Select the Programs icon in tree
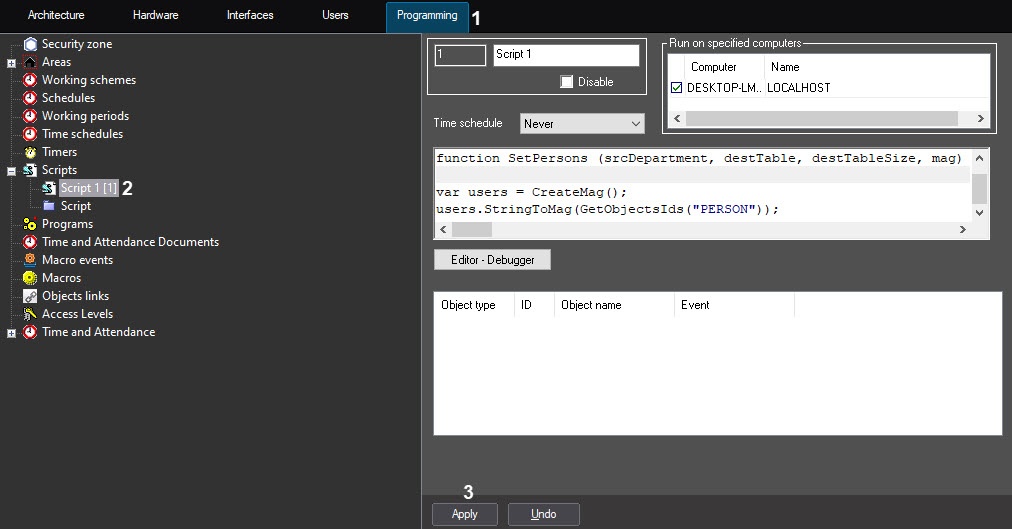1012x529 pixels. point(30,224)
